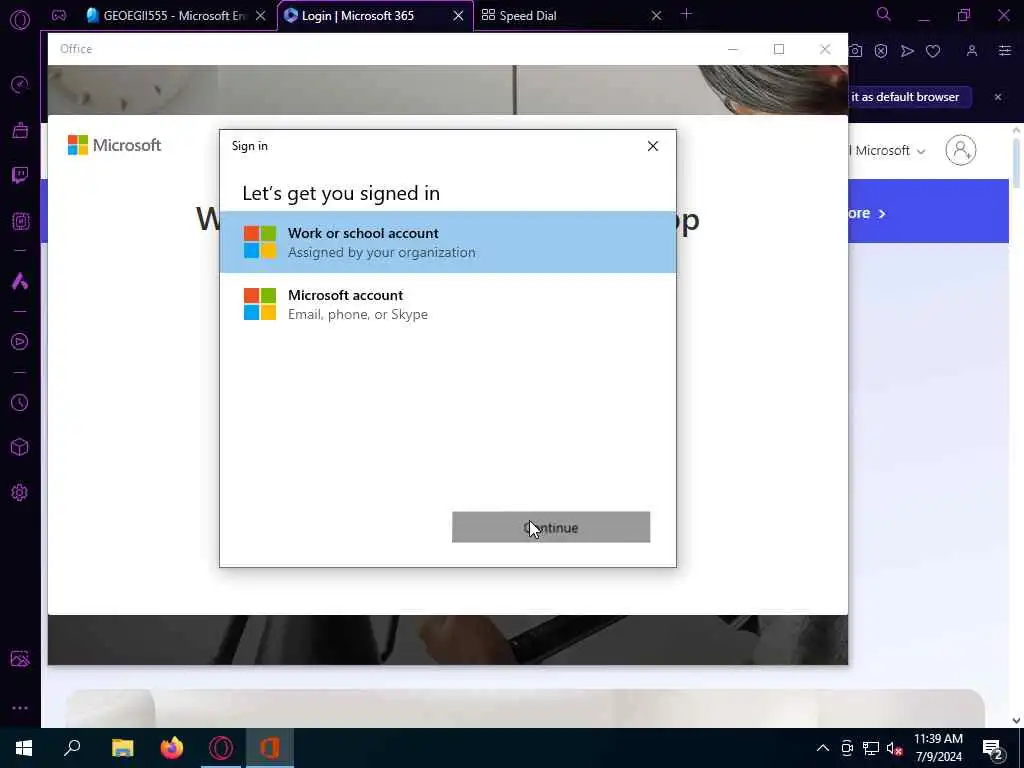Click the network tray icon
Viewport: 1024px width, 768px height.
pyautogui.click(x=871, y=748)
